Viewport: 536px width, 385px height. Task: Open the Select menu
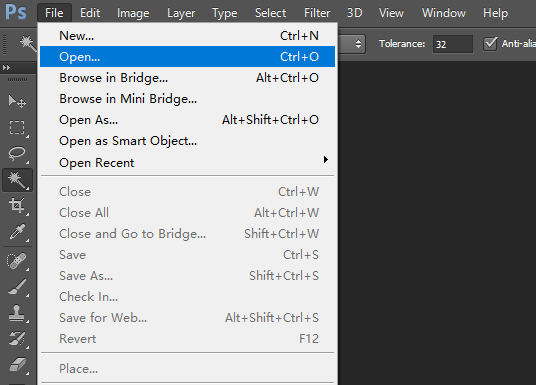[x=270, y=13]
